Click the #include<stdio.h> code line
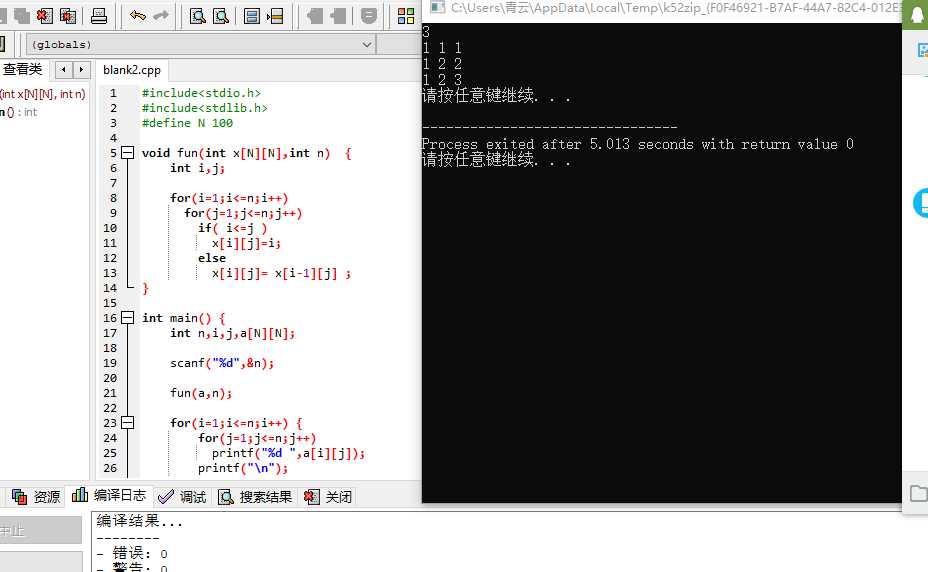 (201, 93)
